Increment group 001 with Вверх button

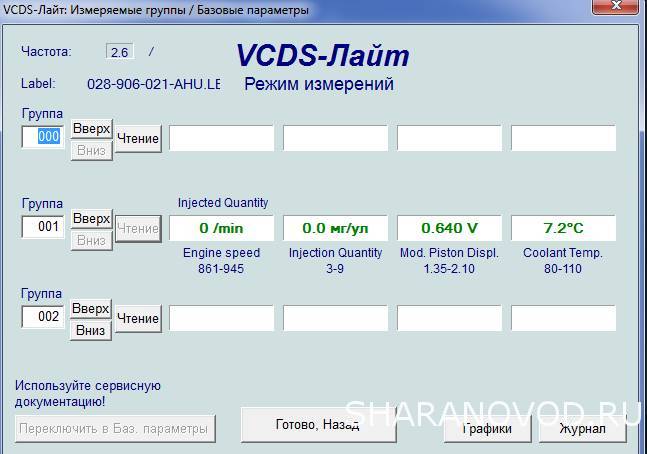tap(91, 218)
